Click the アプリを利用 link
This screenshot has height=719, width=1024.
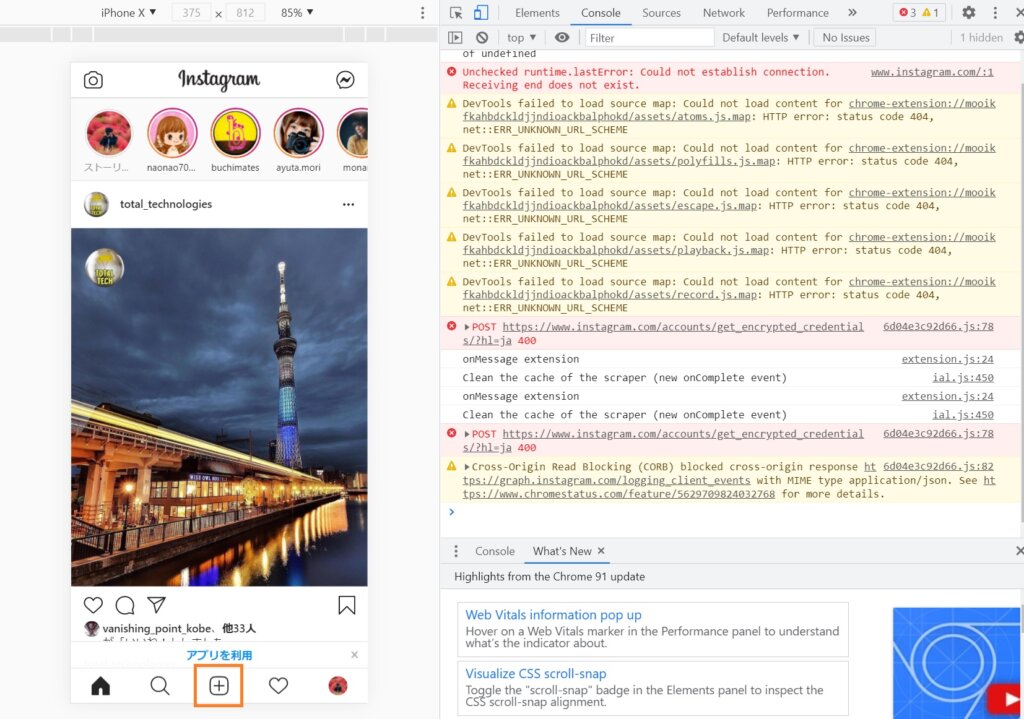[x=219, y=655]
